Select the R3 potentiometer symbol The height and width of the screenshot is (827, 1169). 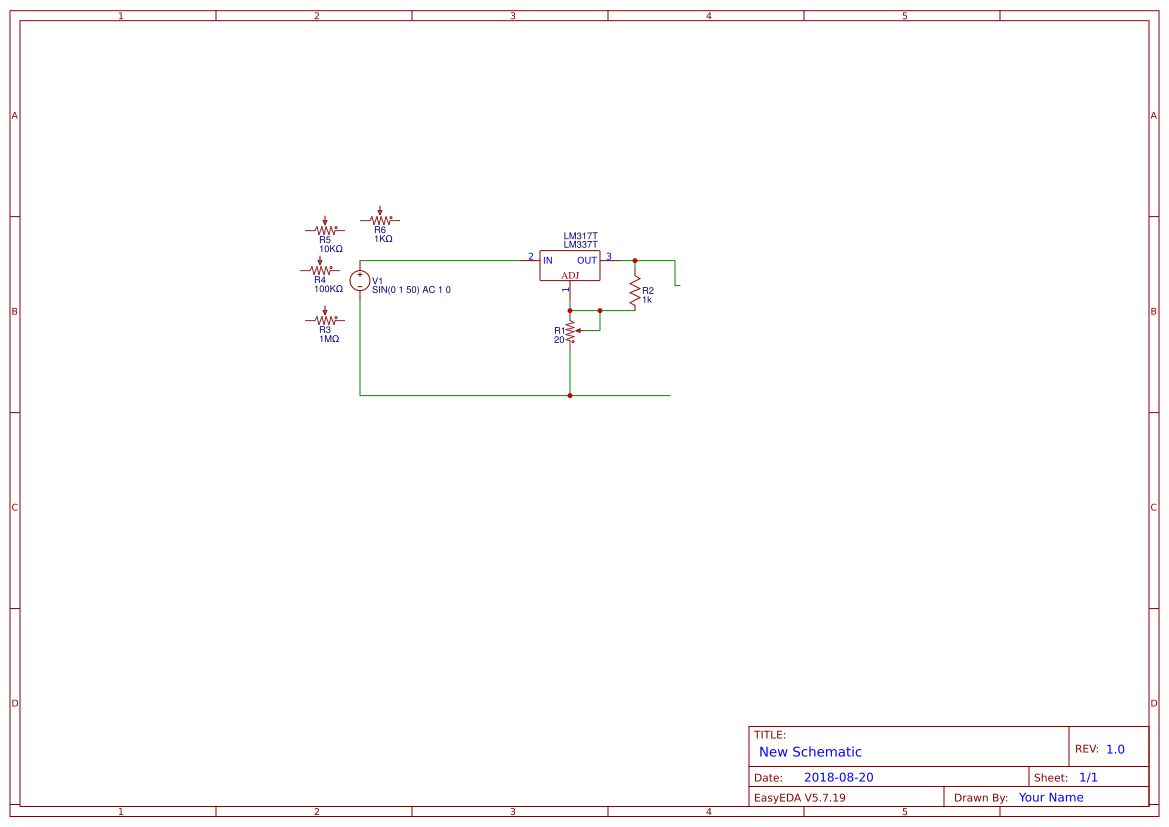tap(325, 317)
